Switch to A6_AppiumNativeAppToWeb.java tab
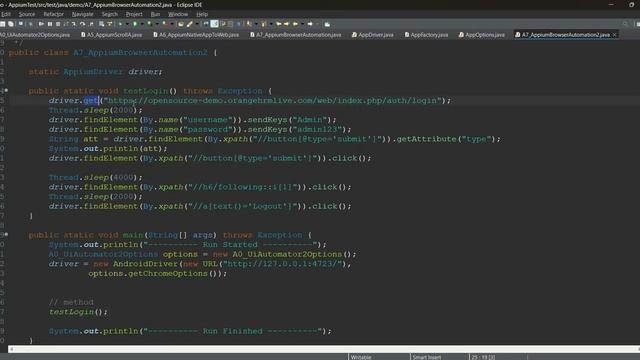 [196, 35]
